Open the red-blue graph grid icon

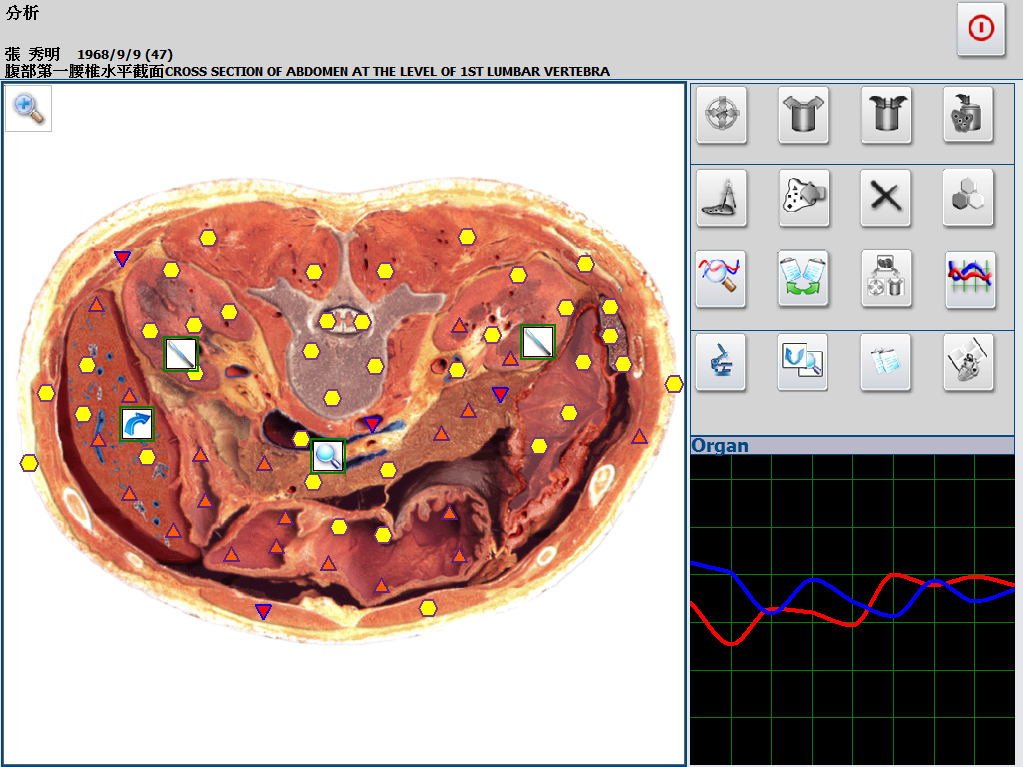click(x=968, y=279)
